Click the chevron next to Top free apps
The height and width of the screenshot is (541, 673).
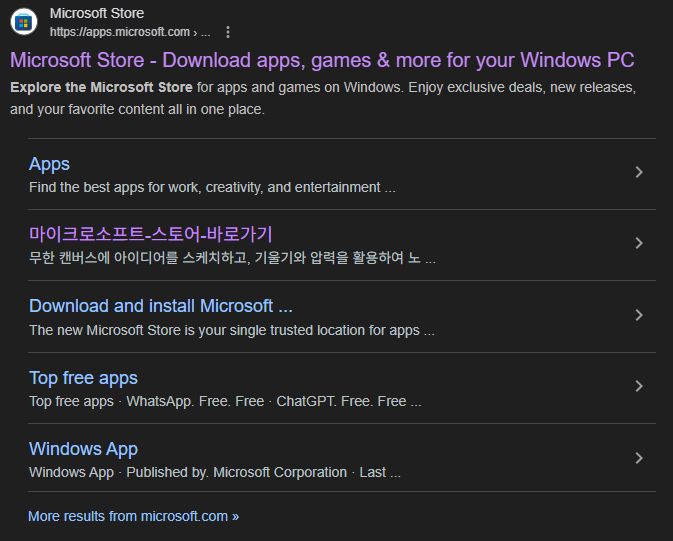(x=639, y=386)
